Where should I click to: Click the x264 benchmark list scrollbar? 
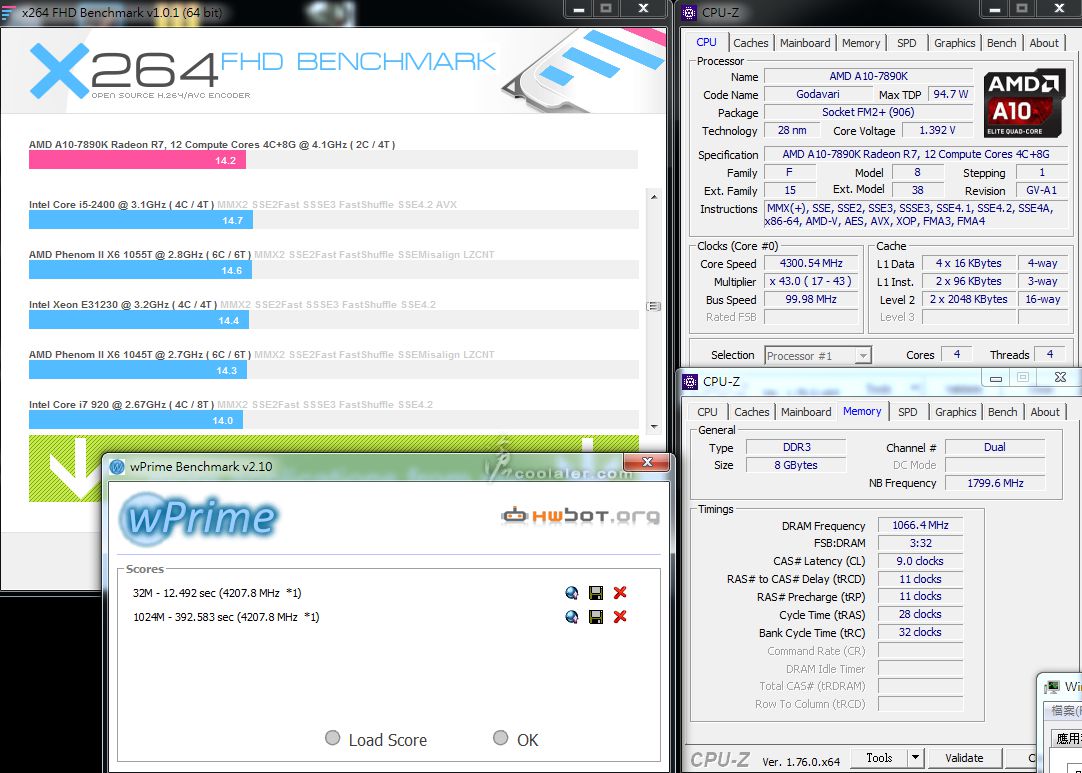coord(654,306)
